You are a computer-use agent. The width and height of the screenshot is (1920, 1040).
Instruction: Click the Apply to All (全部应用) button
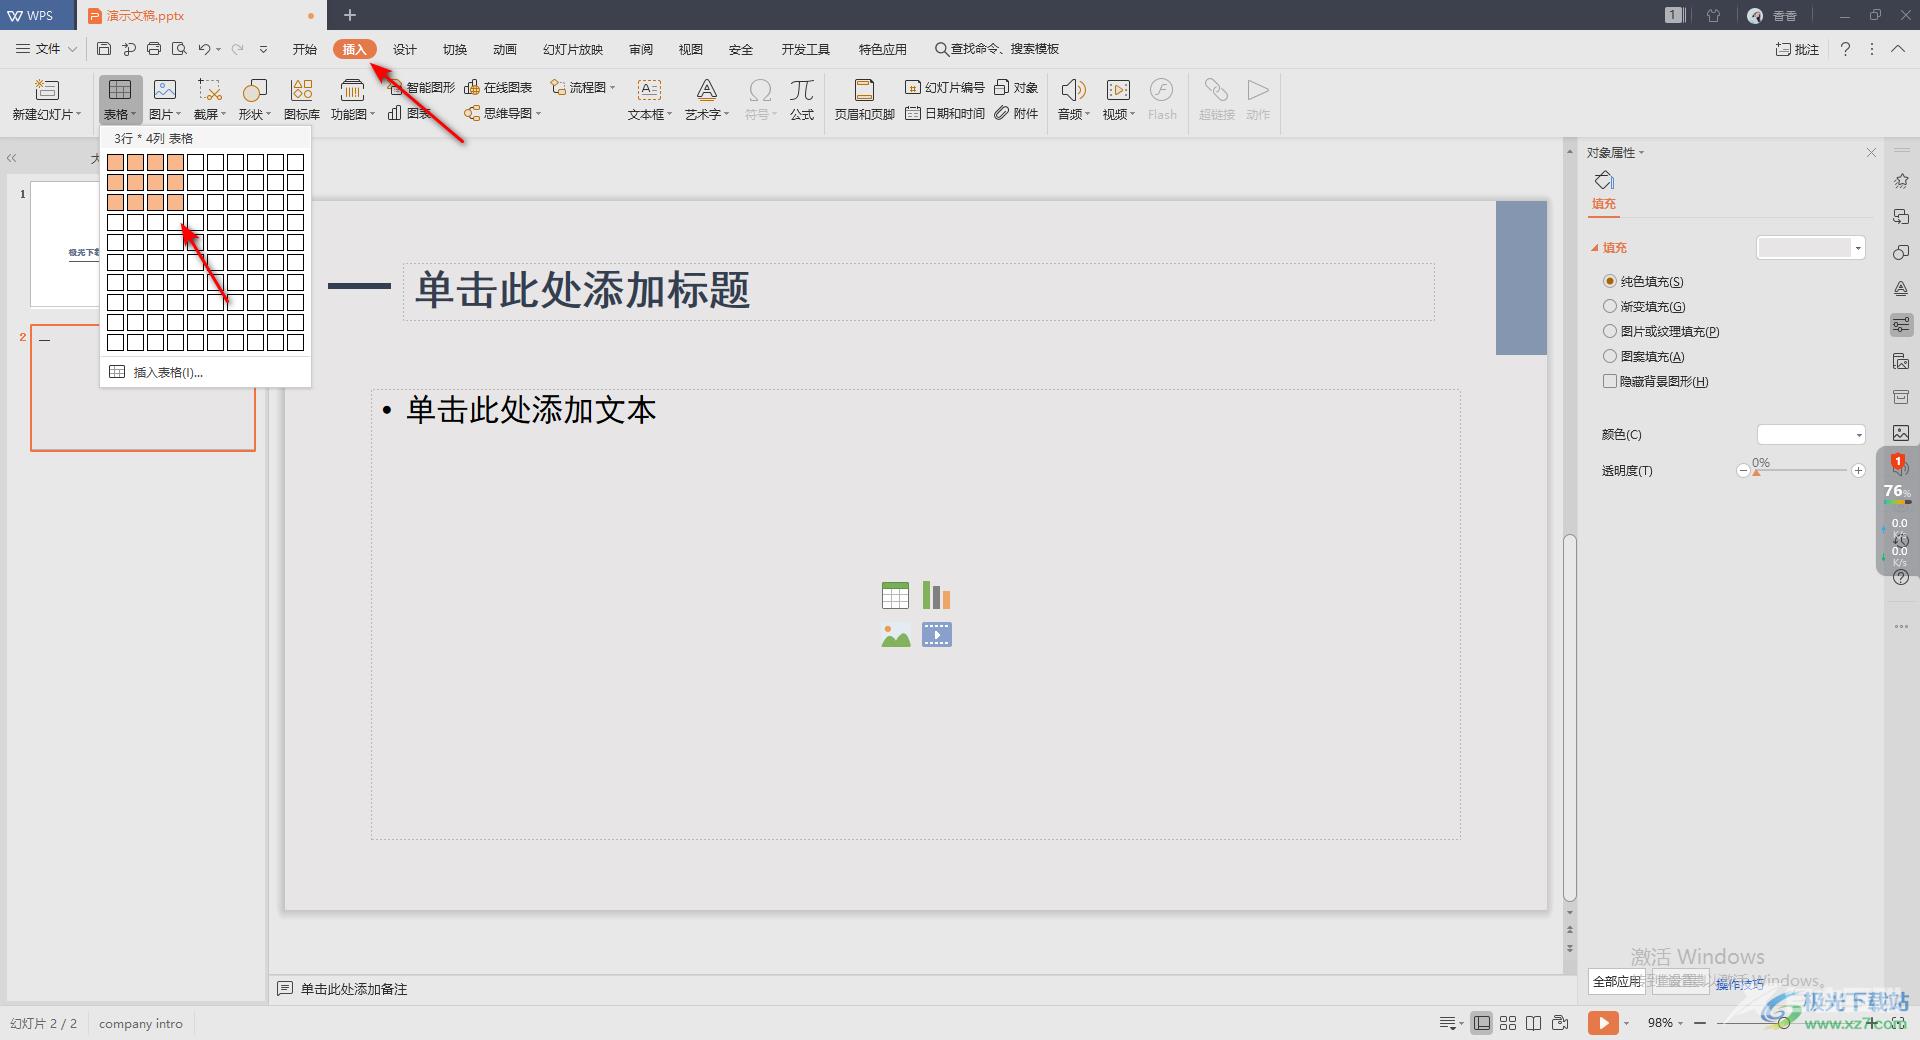pyautogui.click(x=1616, y=981)
